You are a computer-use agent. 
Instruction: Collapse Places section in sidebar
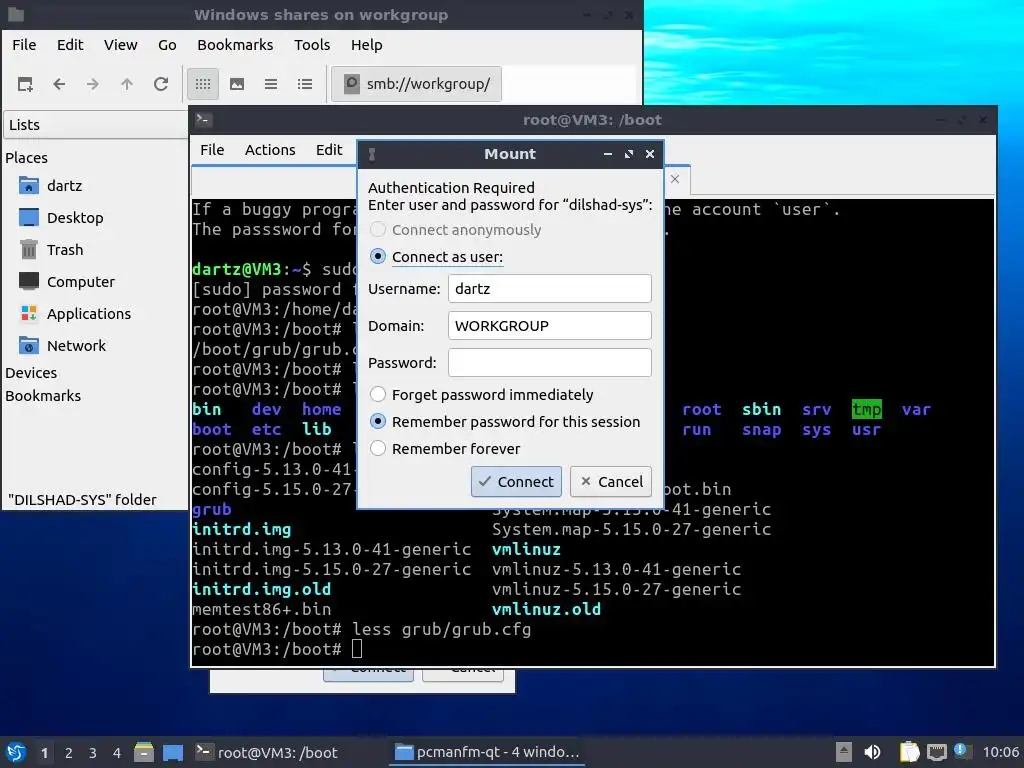click(x=26, y=158)
